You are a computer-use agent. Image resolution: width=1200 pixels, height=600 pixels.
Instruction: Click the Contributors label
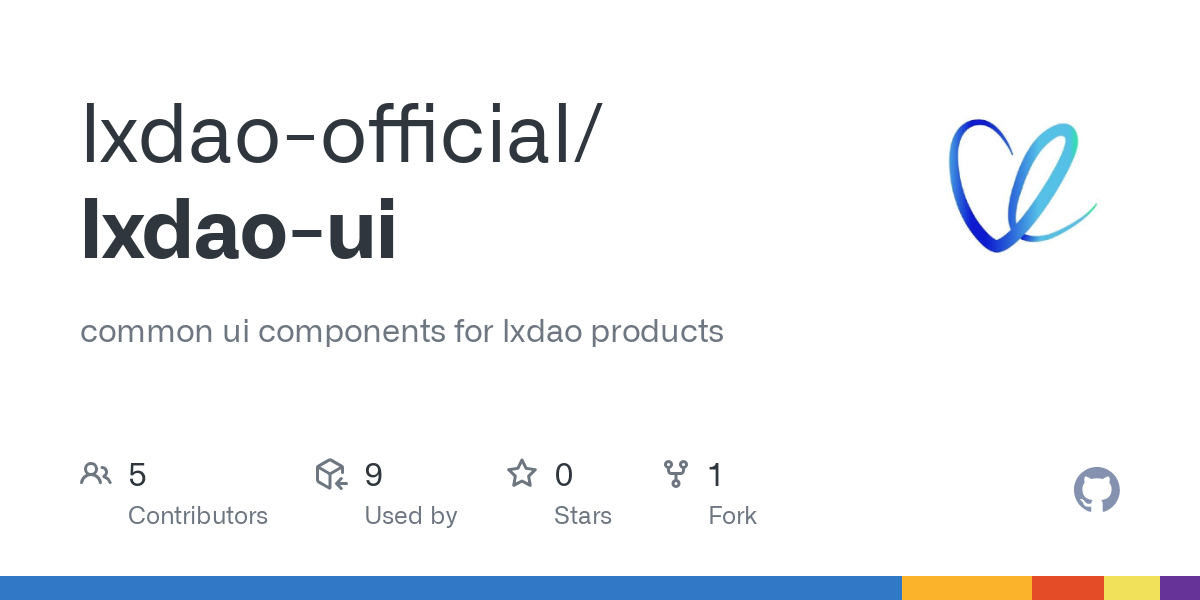pyautogui.click(x=198, y=516)
